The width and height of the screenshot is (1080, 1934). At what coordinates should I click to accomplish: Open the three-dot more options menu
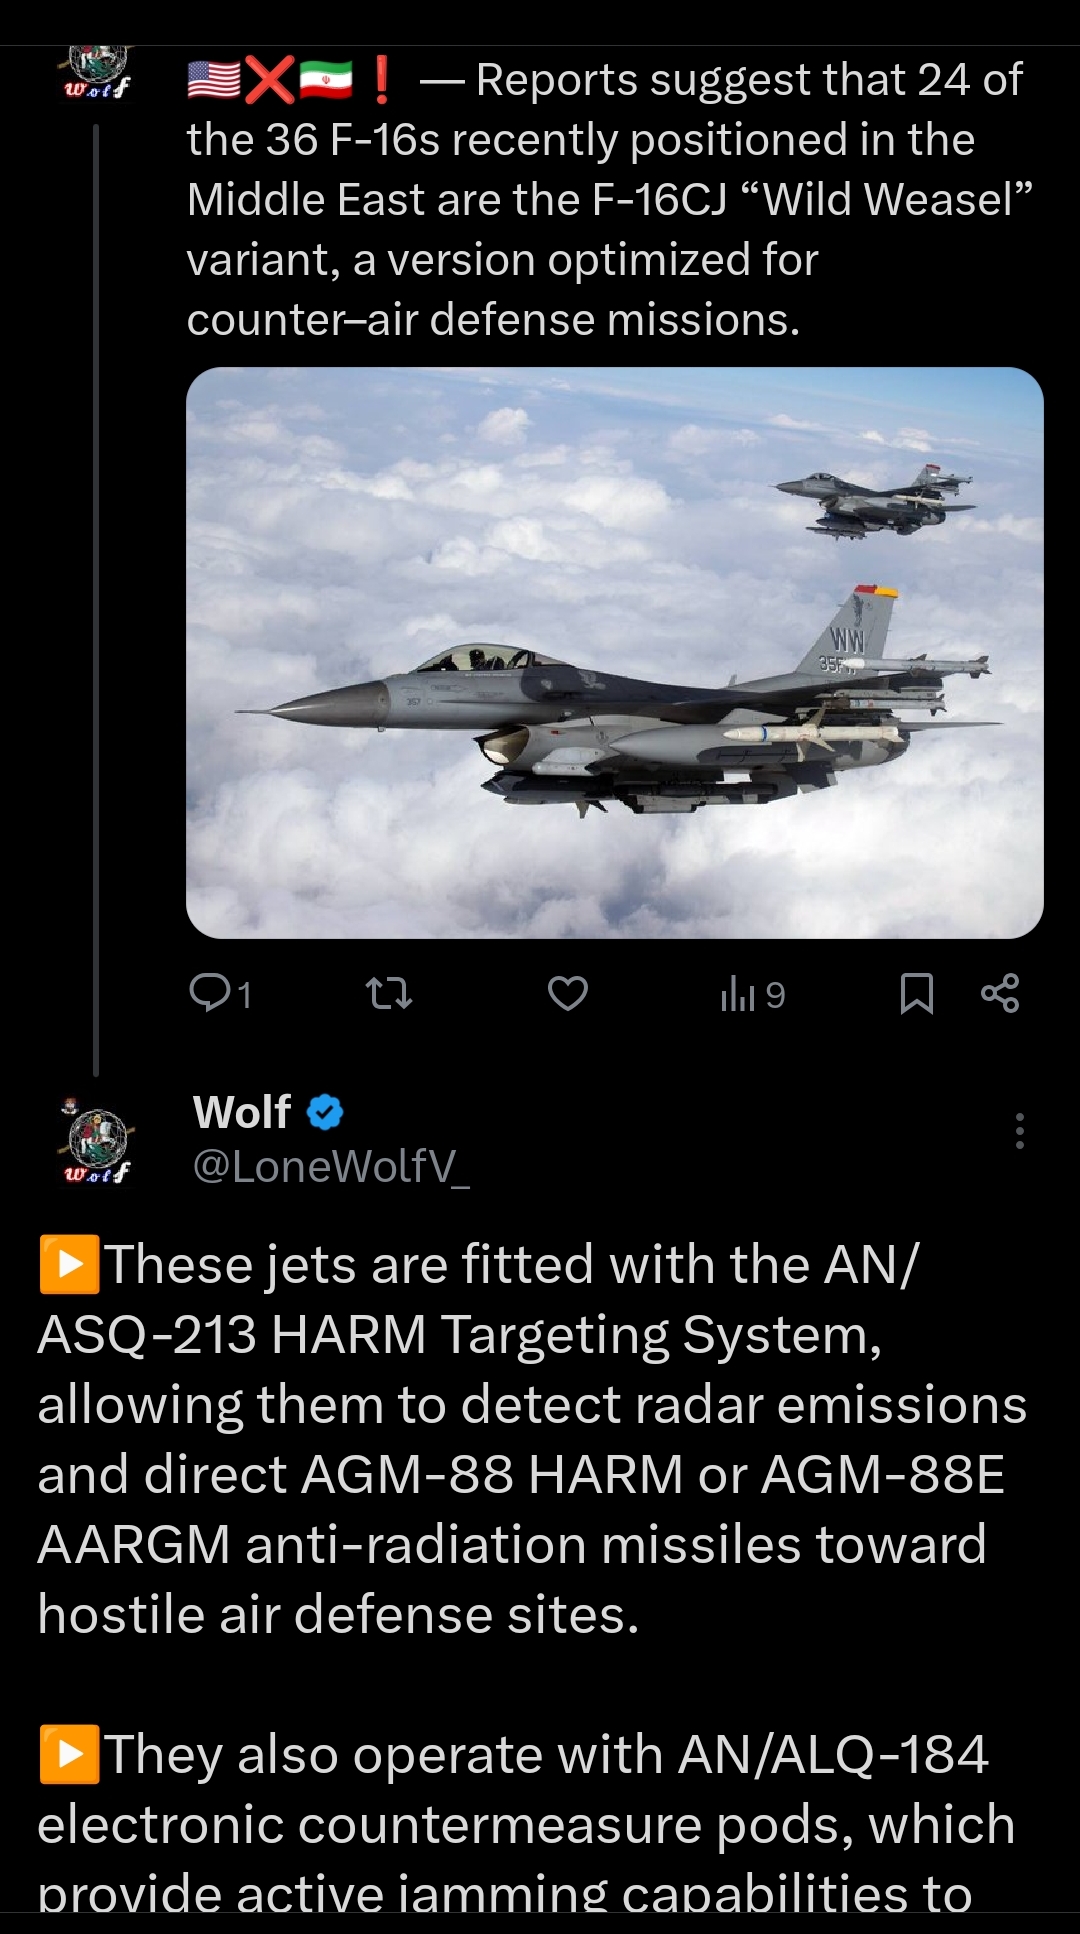point(1019,1131)
